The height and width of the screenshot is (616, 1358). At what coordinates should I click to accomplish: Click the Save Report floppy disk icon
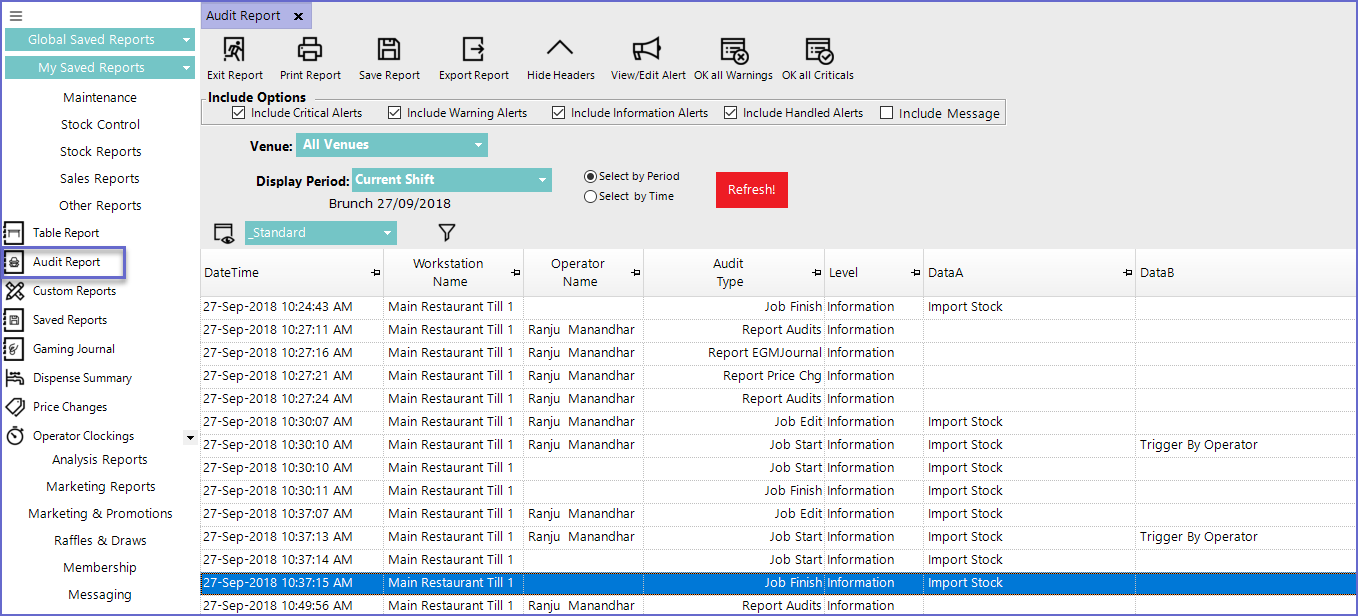389,50
